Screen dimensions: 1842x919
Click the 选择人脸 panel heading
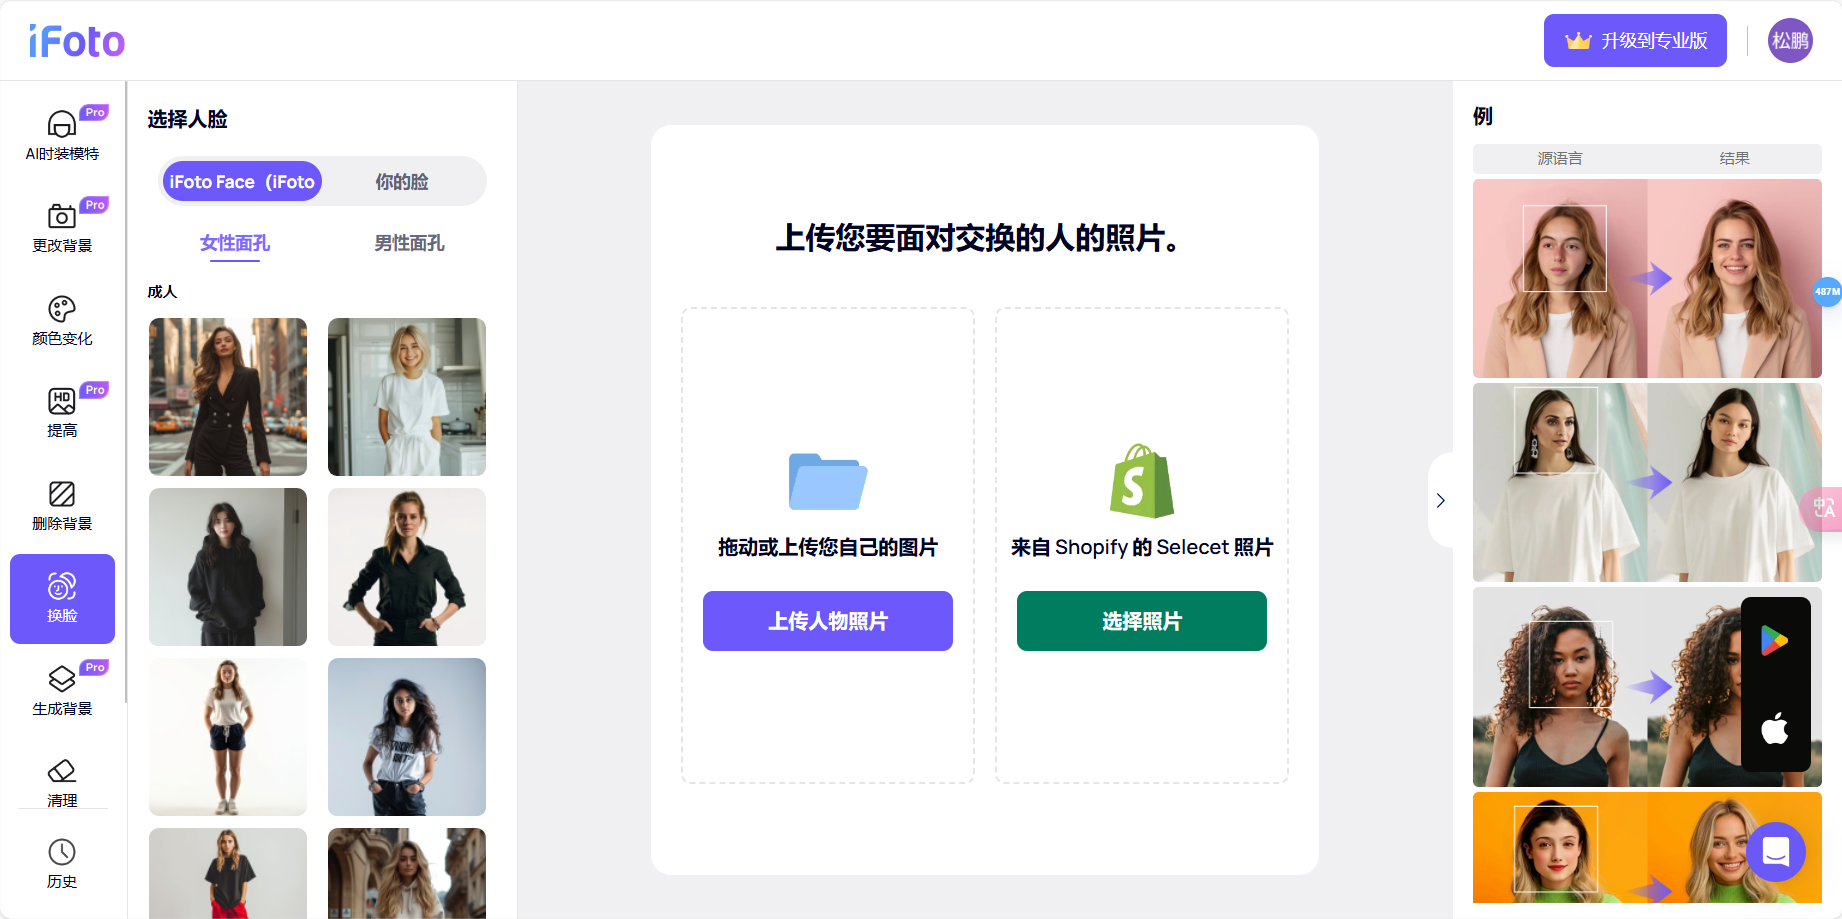point(188,119)
